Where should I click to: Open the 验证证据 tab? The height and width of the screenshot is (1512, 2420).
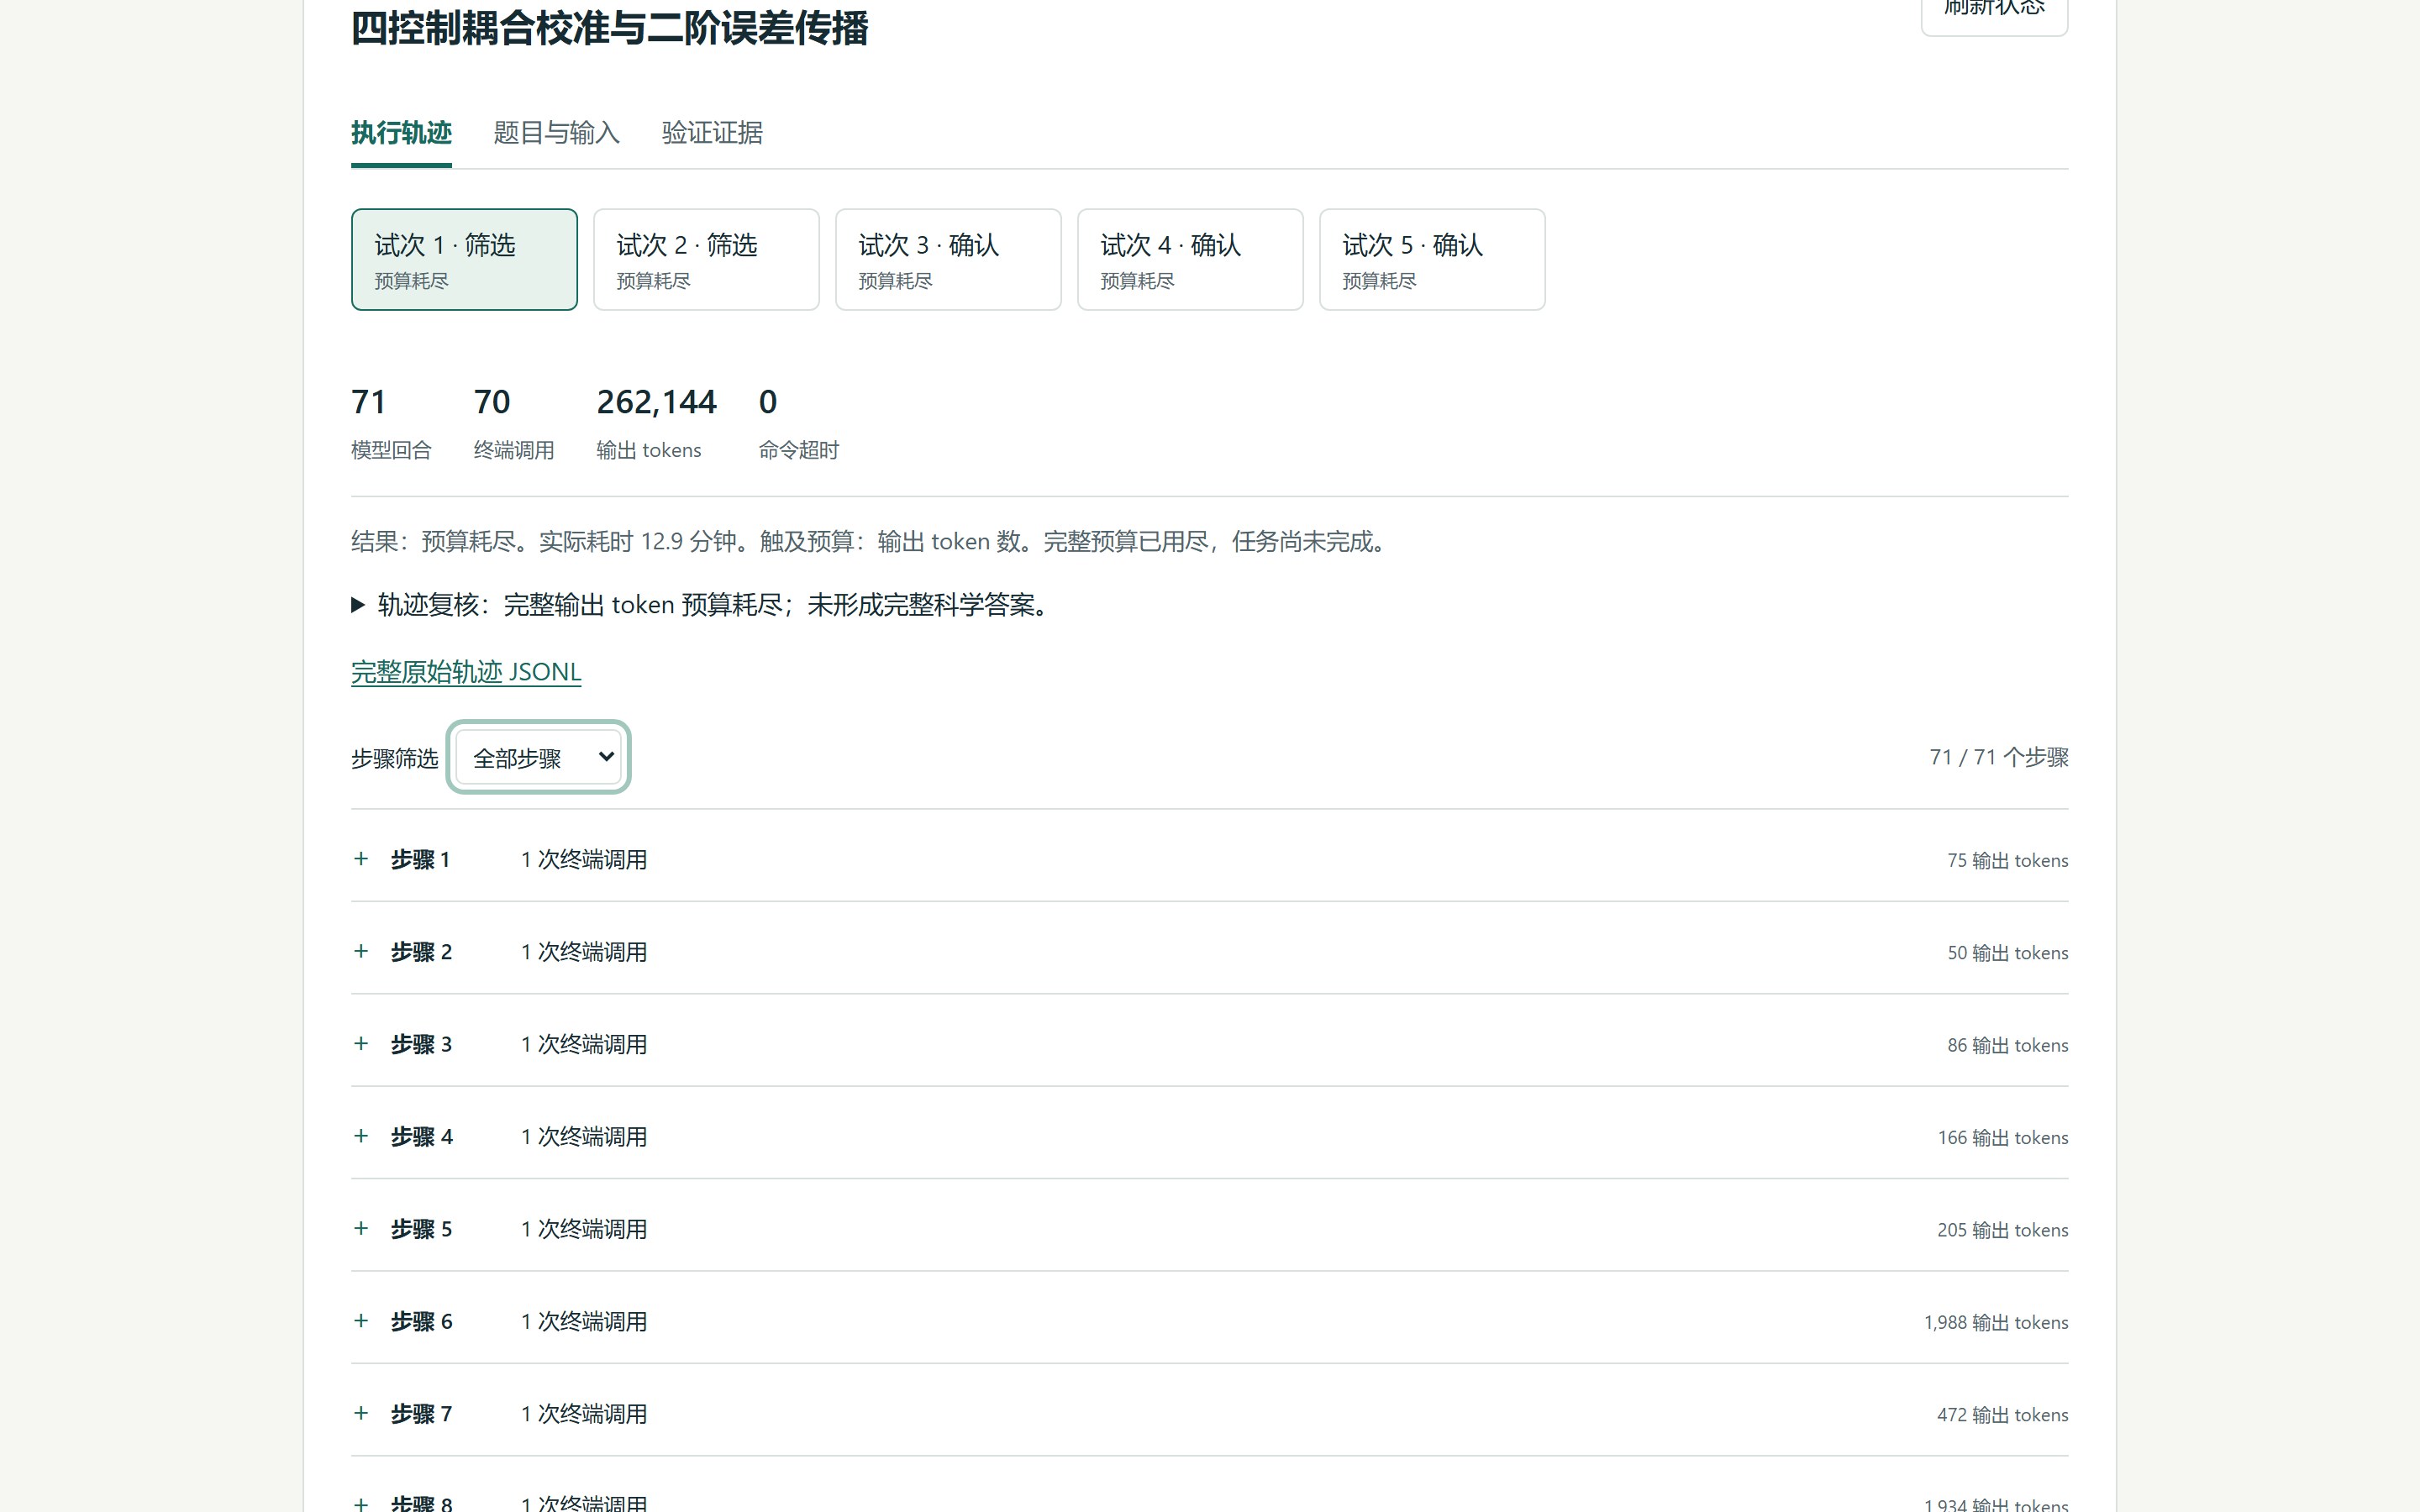coord(712,133)
